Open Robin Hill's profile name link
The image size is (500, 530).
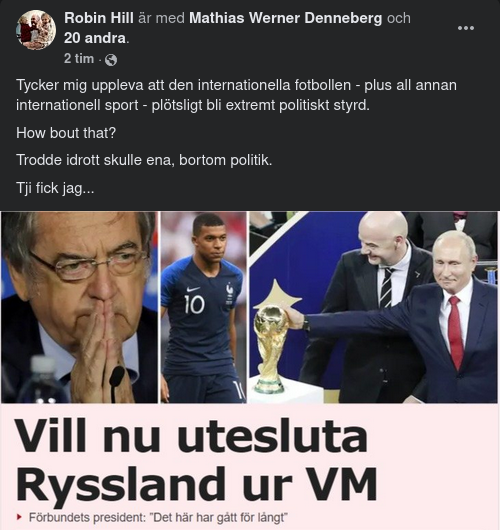click(x=99, y=18)
